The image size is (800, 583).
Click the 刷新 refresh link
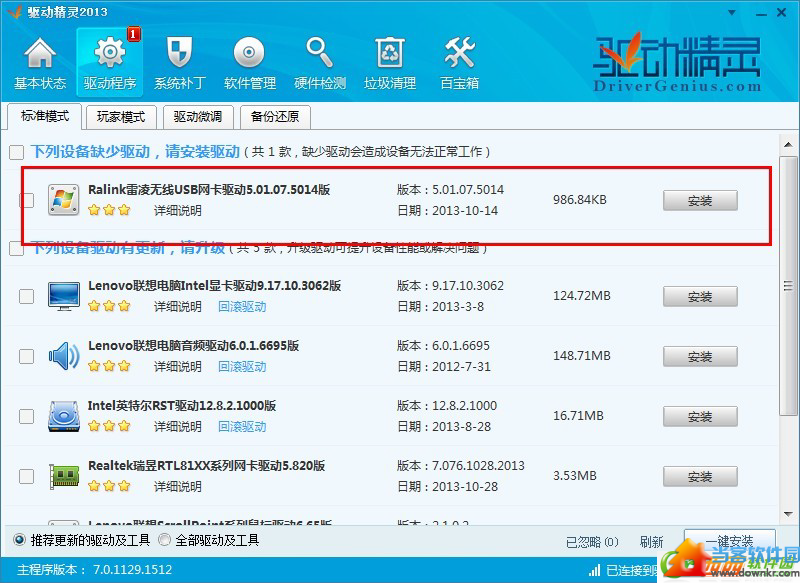[652, 542]
